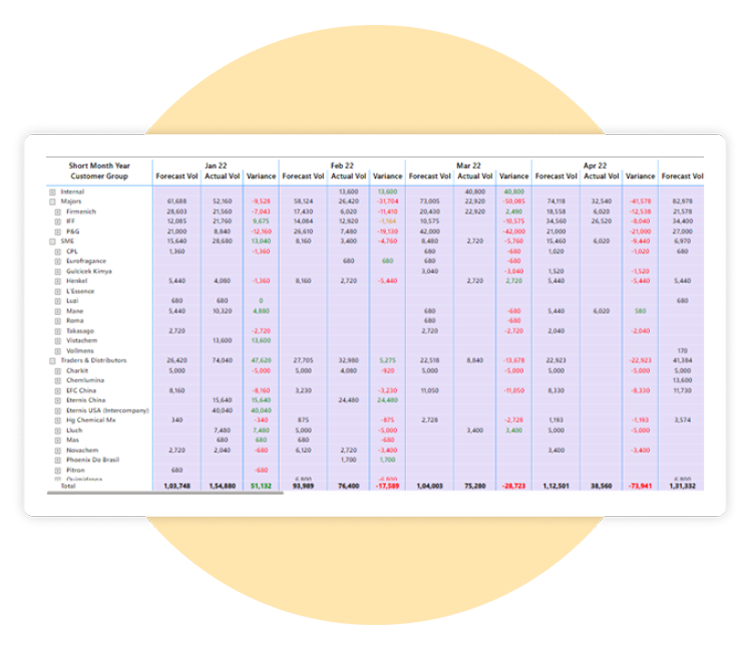Click the plus icon next to IFF
750x650 pixels.
pos(58,221)
